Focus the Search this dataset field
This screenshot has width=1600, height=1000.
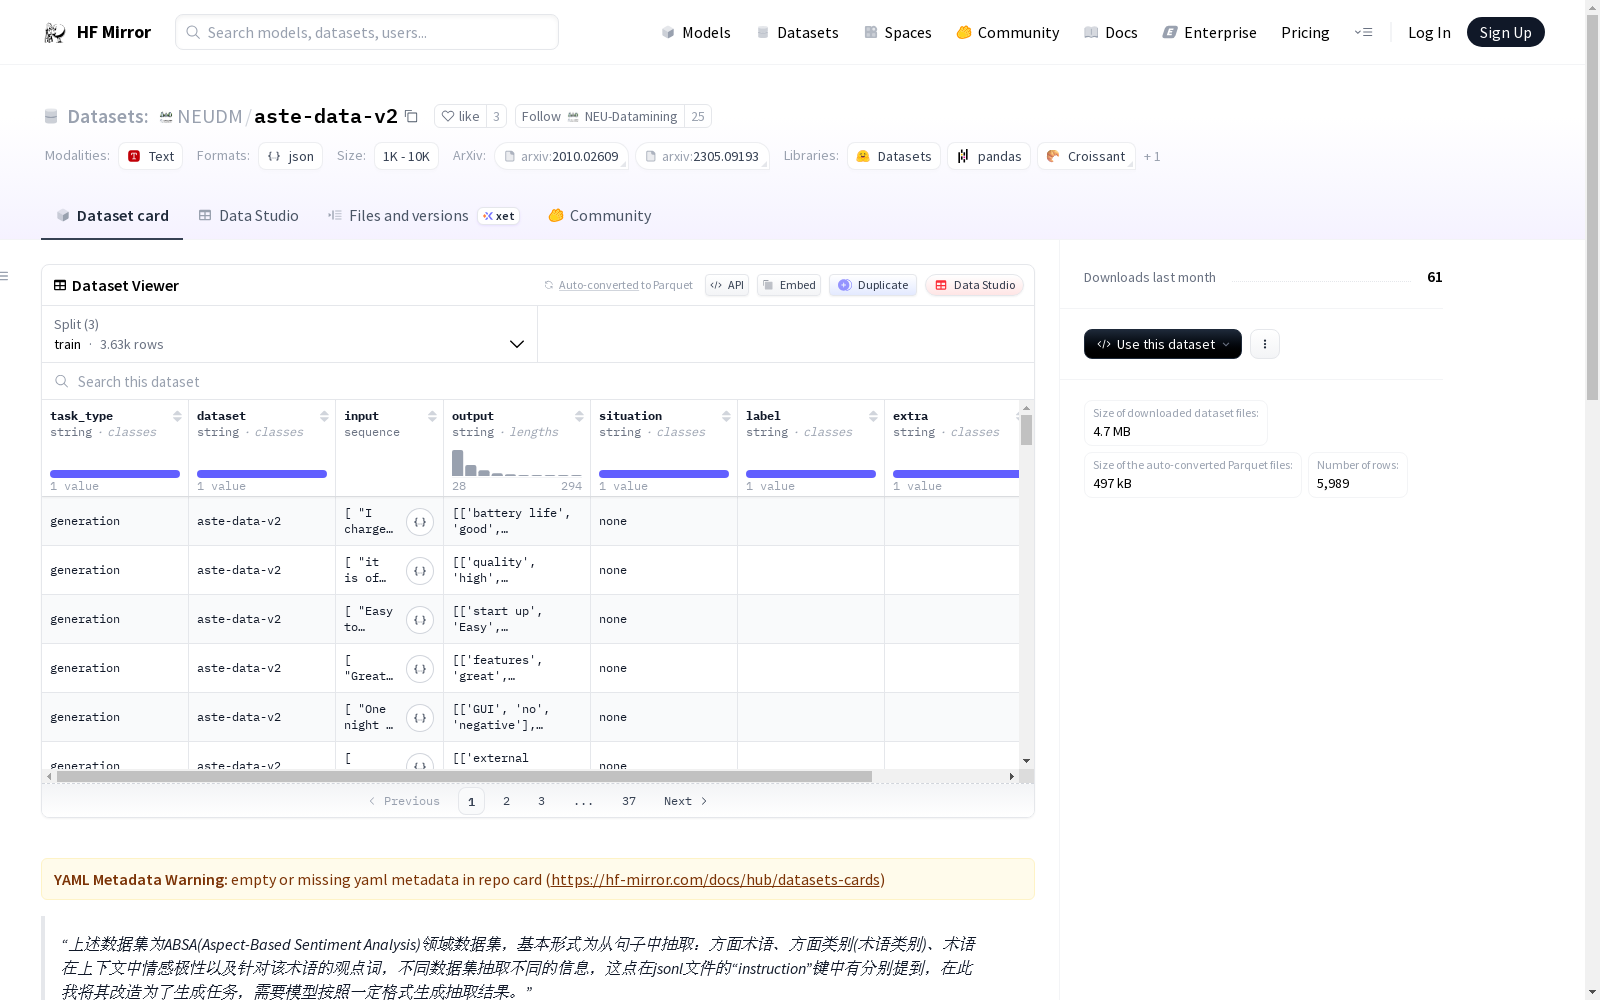click(538, 382)
